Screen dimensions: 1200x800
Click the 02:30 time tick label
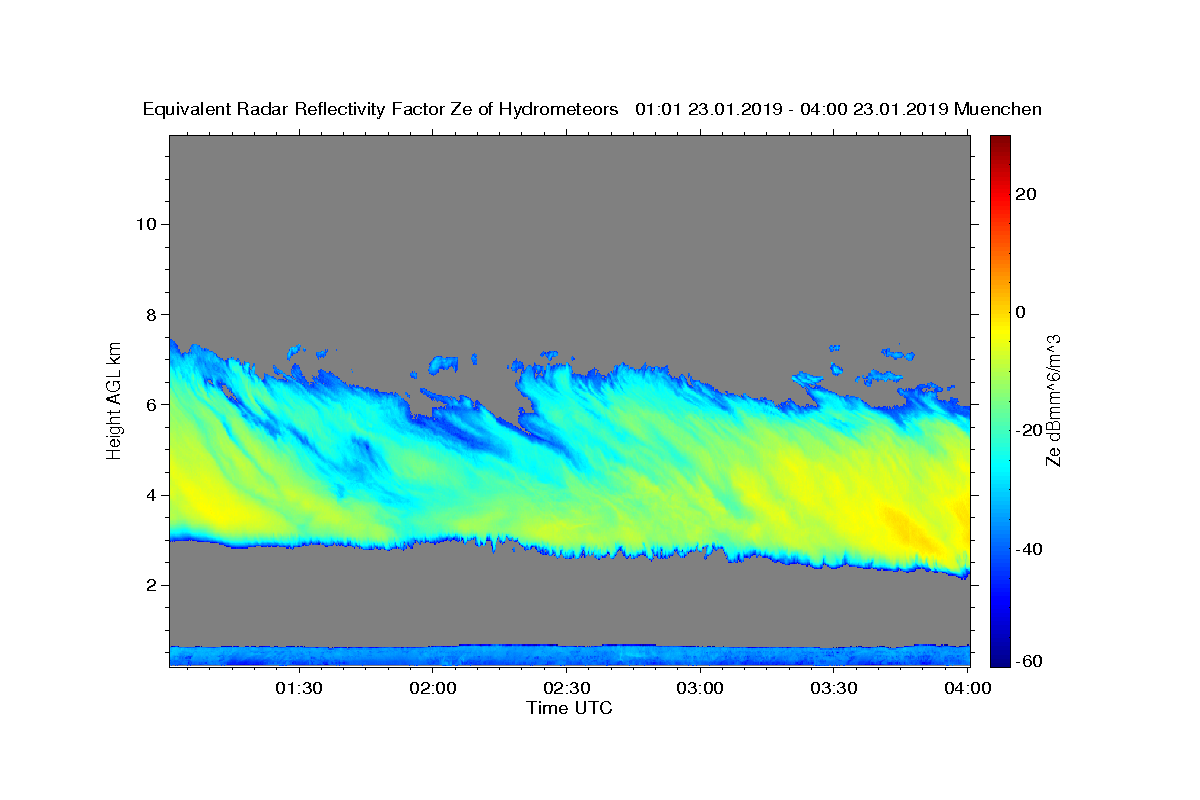click(566, 689)
